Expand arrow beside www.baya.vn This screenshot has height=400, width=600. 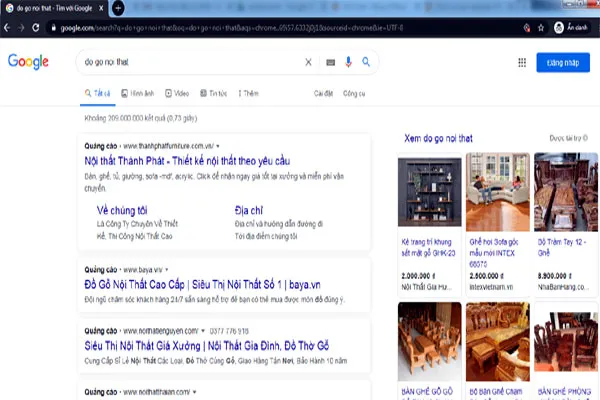pos(166,270)
